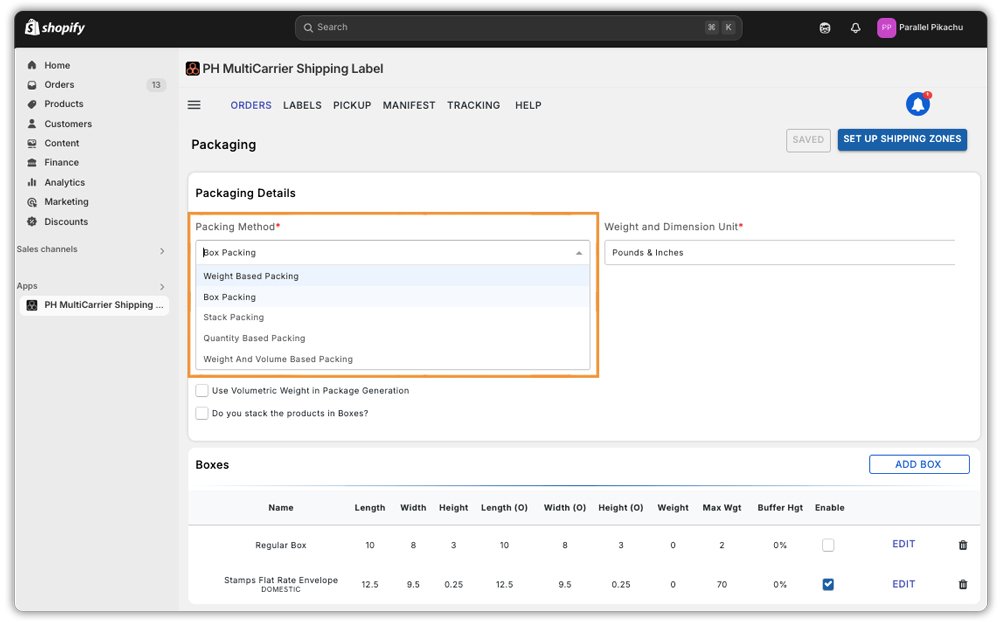Expand the Apps section
The width and height of the screenshot is (1000, 622).
[162, 286]
